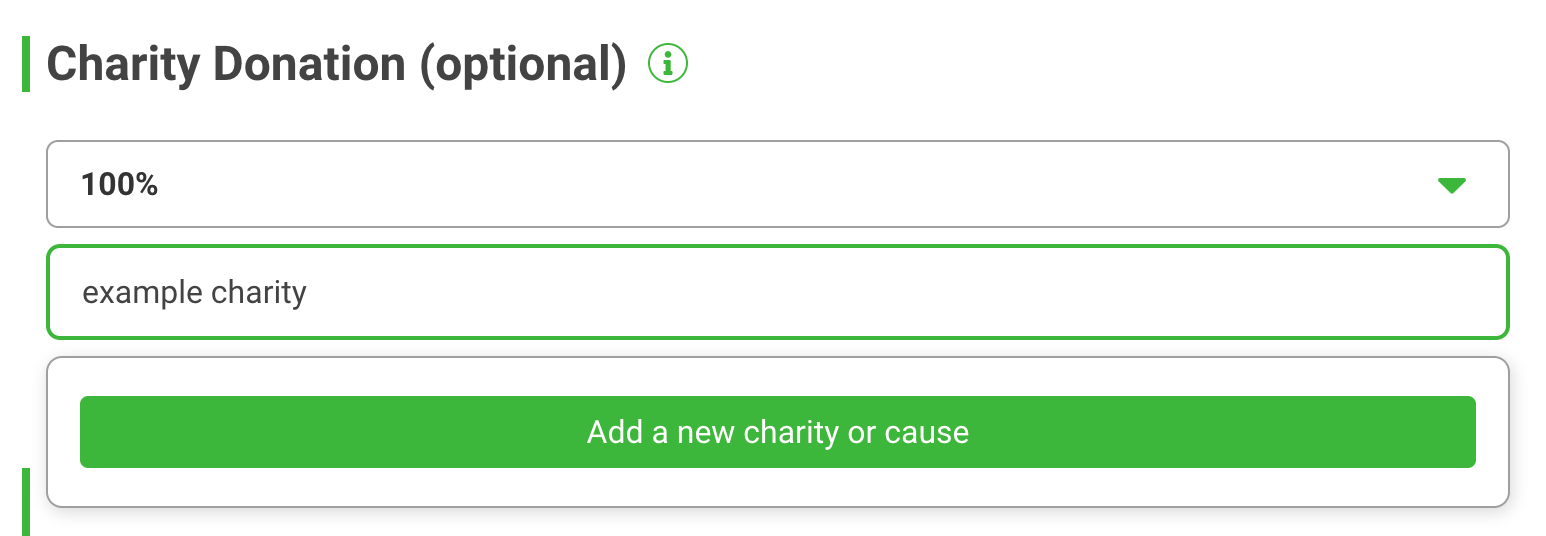This screenshot has width=1546, height=536.
Task: Select the Charity Donation (optional) heading text
Action: coord(336,65)
